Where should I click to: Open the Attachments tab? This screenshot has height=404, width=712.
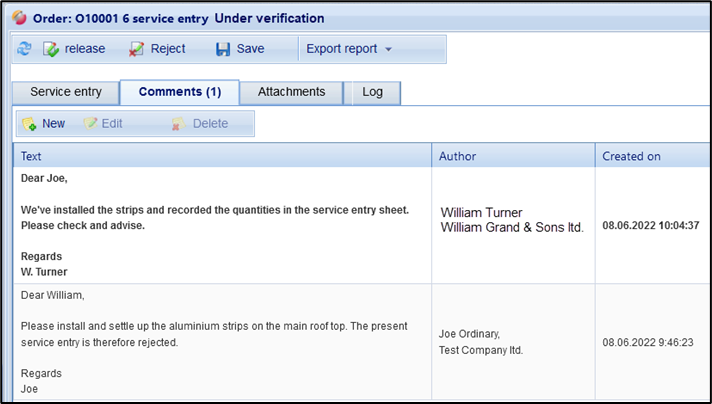(291, 92)
